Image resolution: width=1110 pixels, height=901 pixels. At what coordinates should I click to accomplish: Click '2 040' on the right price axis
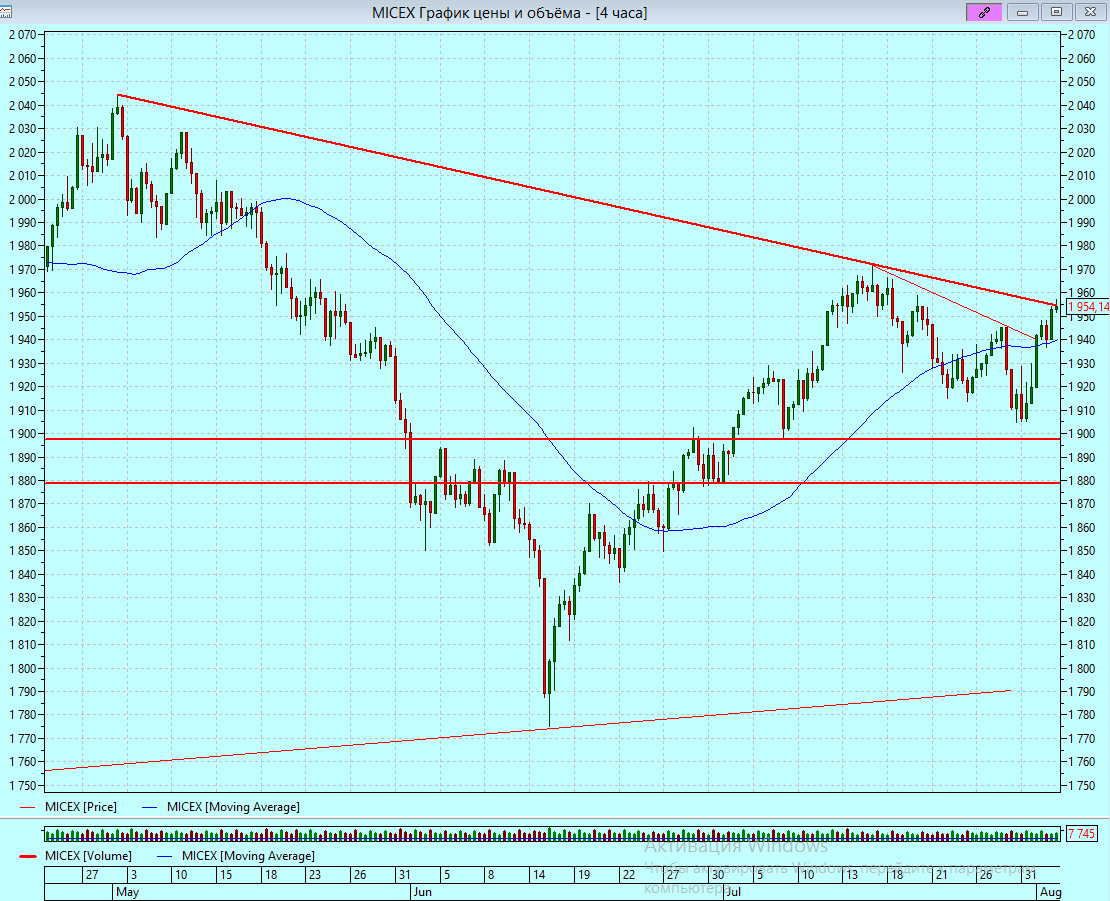[1081, 105]
